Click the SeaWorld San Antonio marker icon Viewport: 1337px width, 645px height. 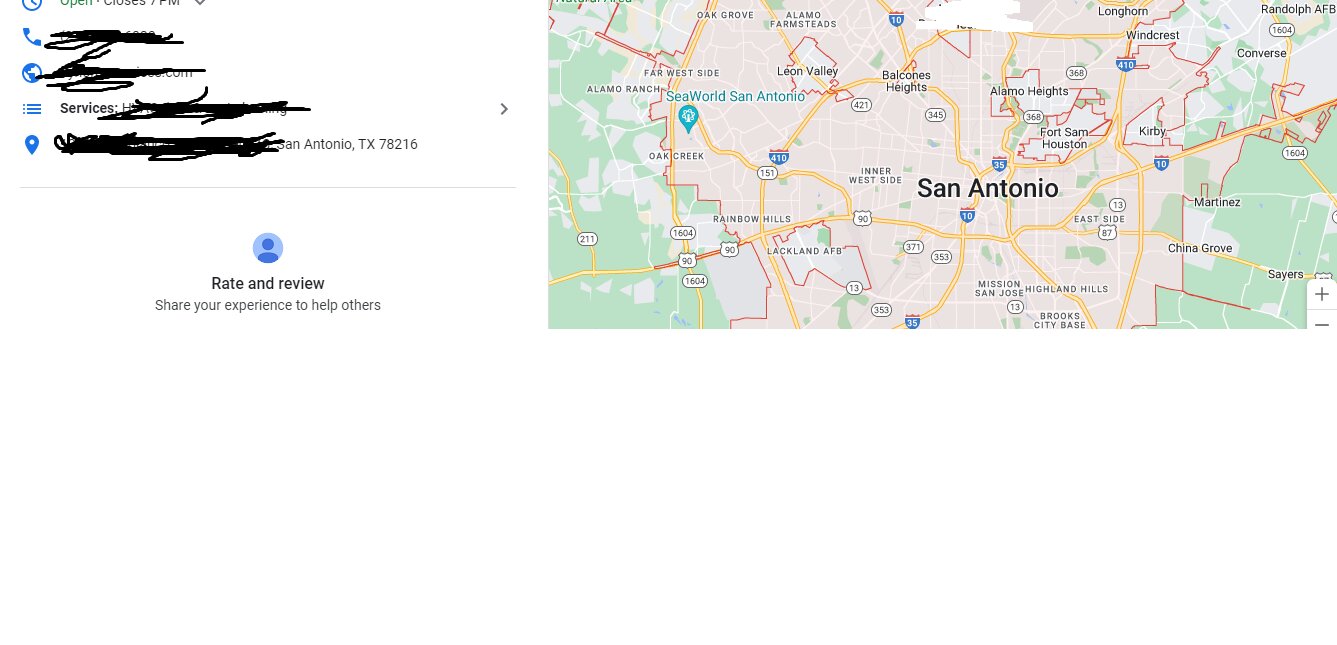click(x=688, y=119)
